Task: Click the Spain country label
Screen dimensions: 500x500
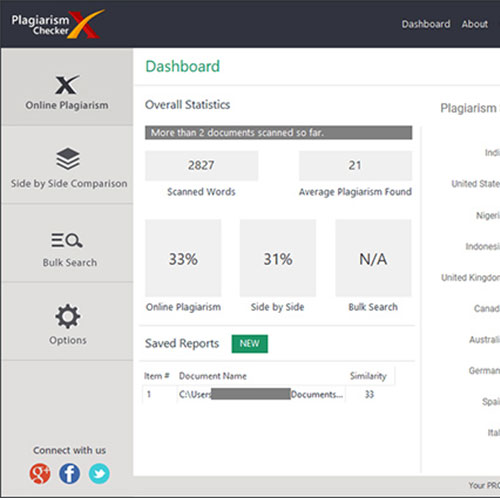Action: point(491,402)
